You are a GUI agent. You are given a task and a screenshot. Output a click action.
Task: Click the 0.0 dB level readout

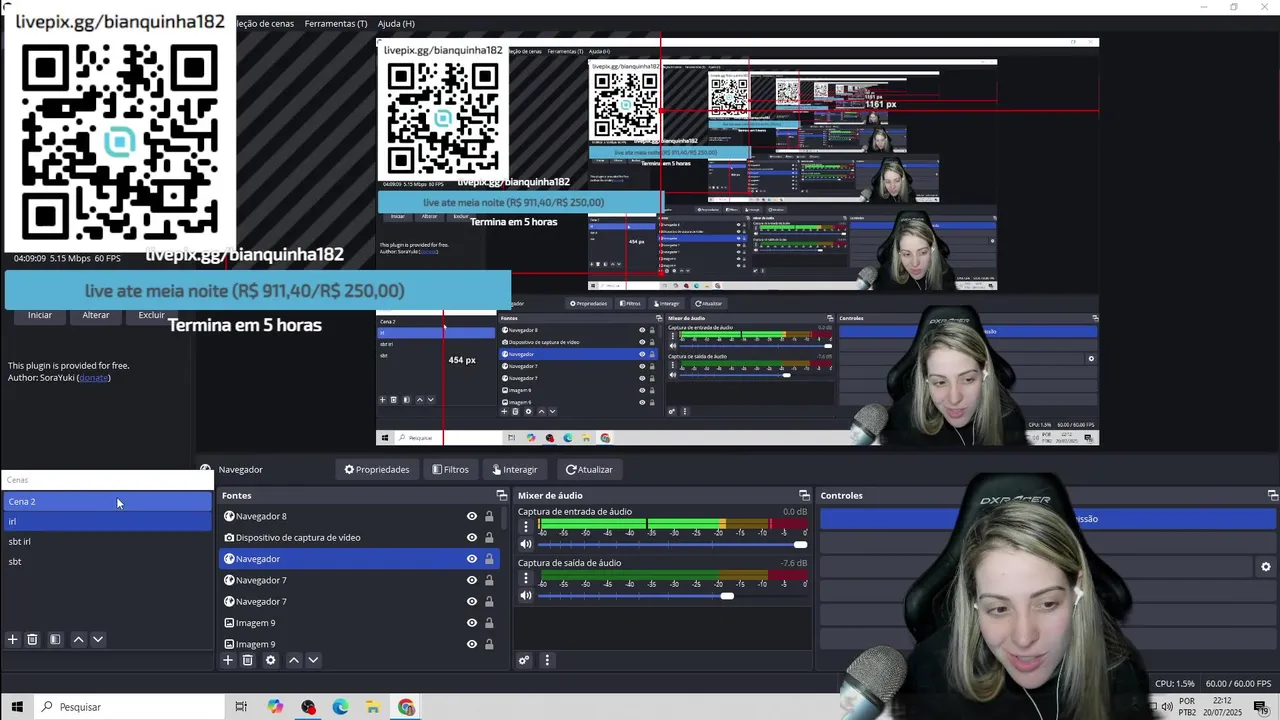[796, 512]
